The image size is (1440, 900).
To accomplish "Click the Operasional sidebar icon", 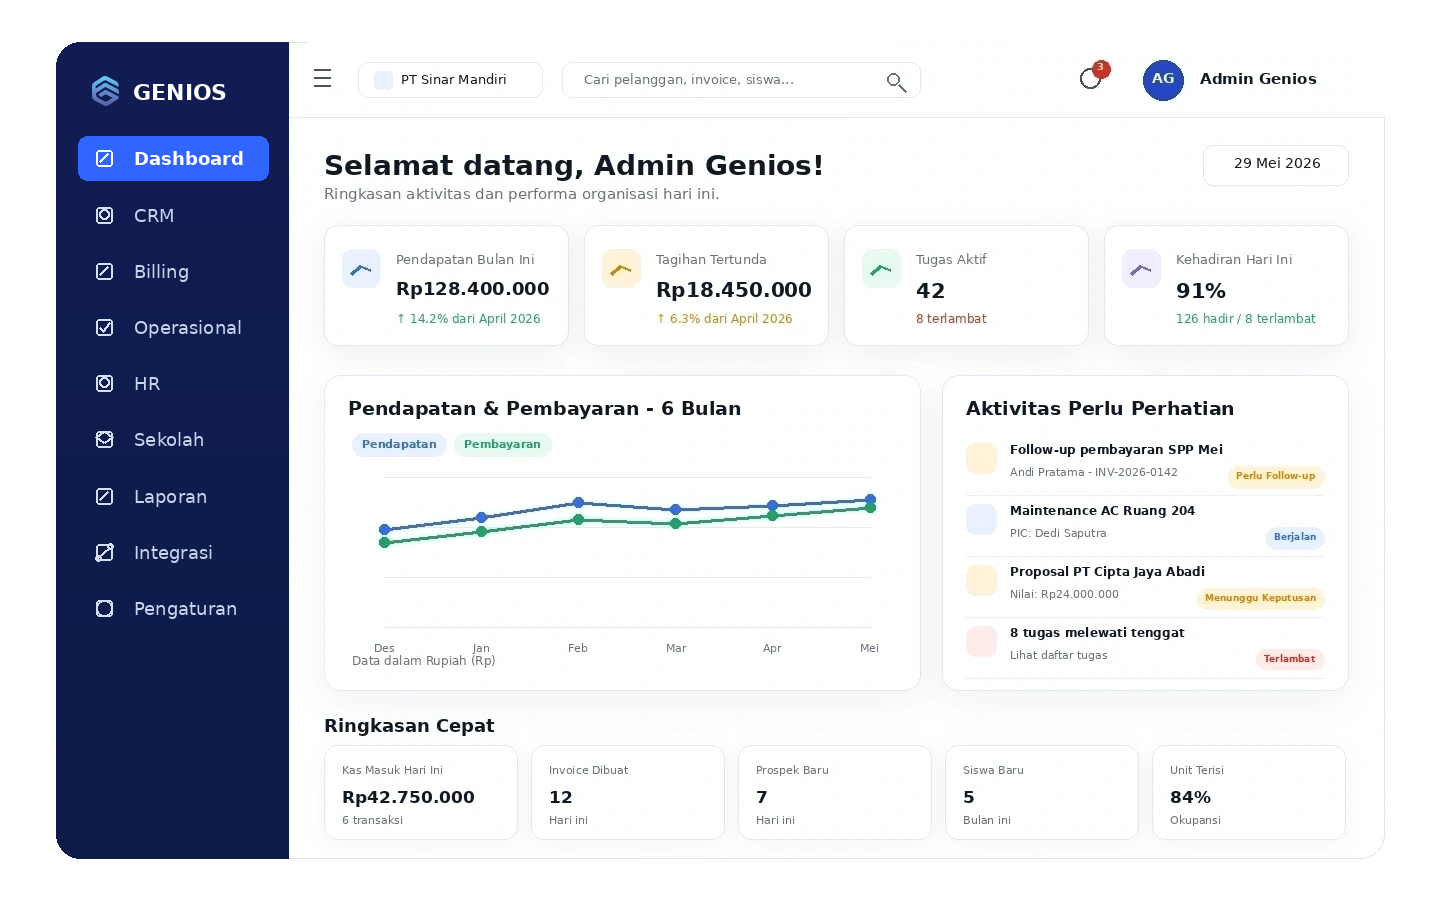I will click(104, 327).
